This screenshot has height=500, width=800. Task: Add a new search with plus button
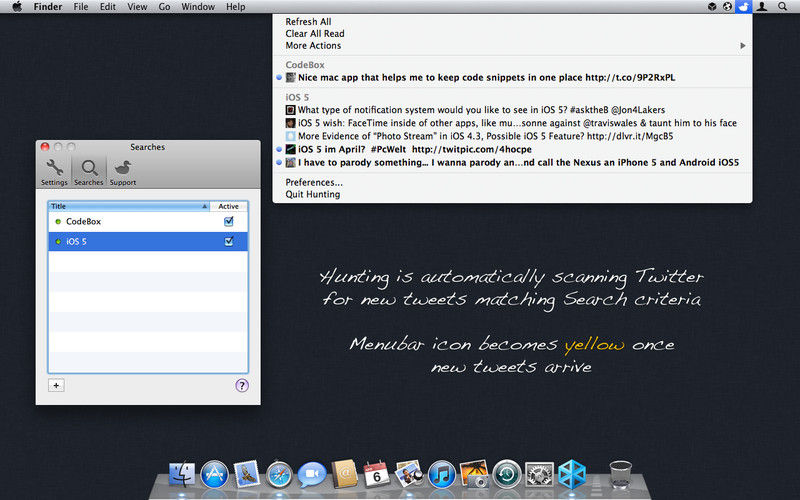pyautogui.click(x=56, y=385)
